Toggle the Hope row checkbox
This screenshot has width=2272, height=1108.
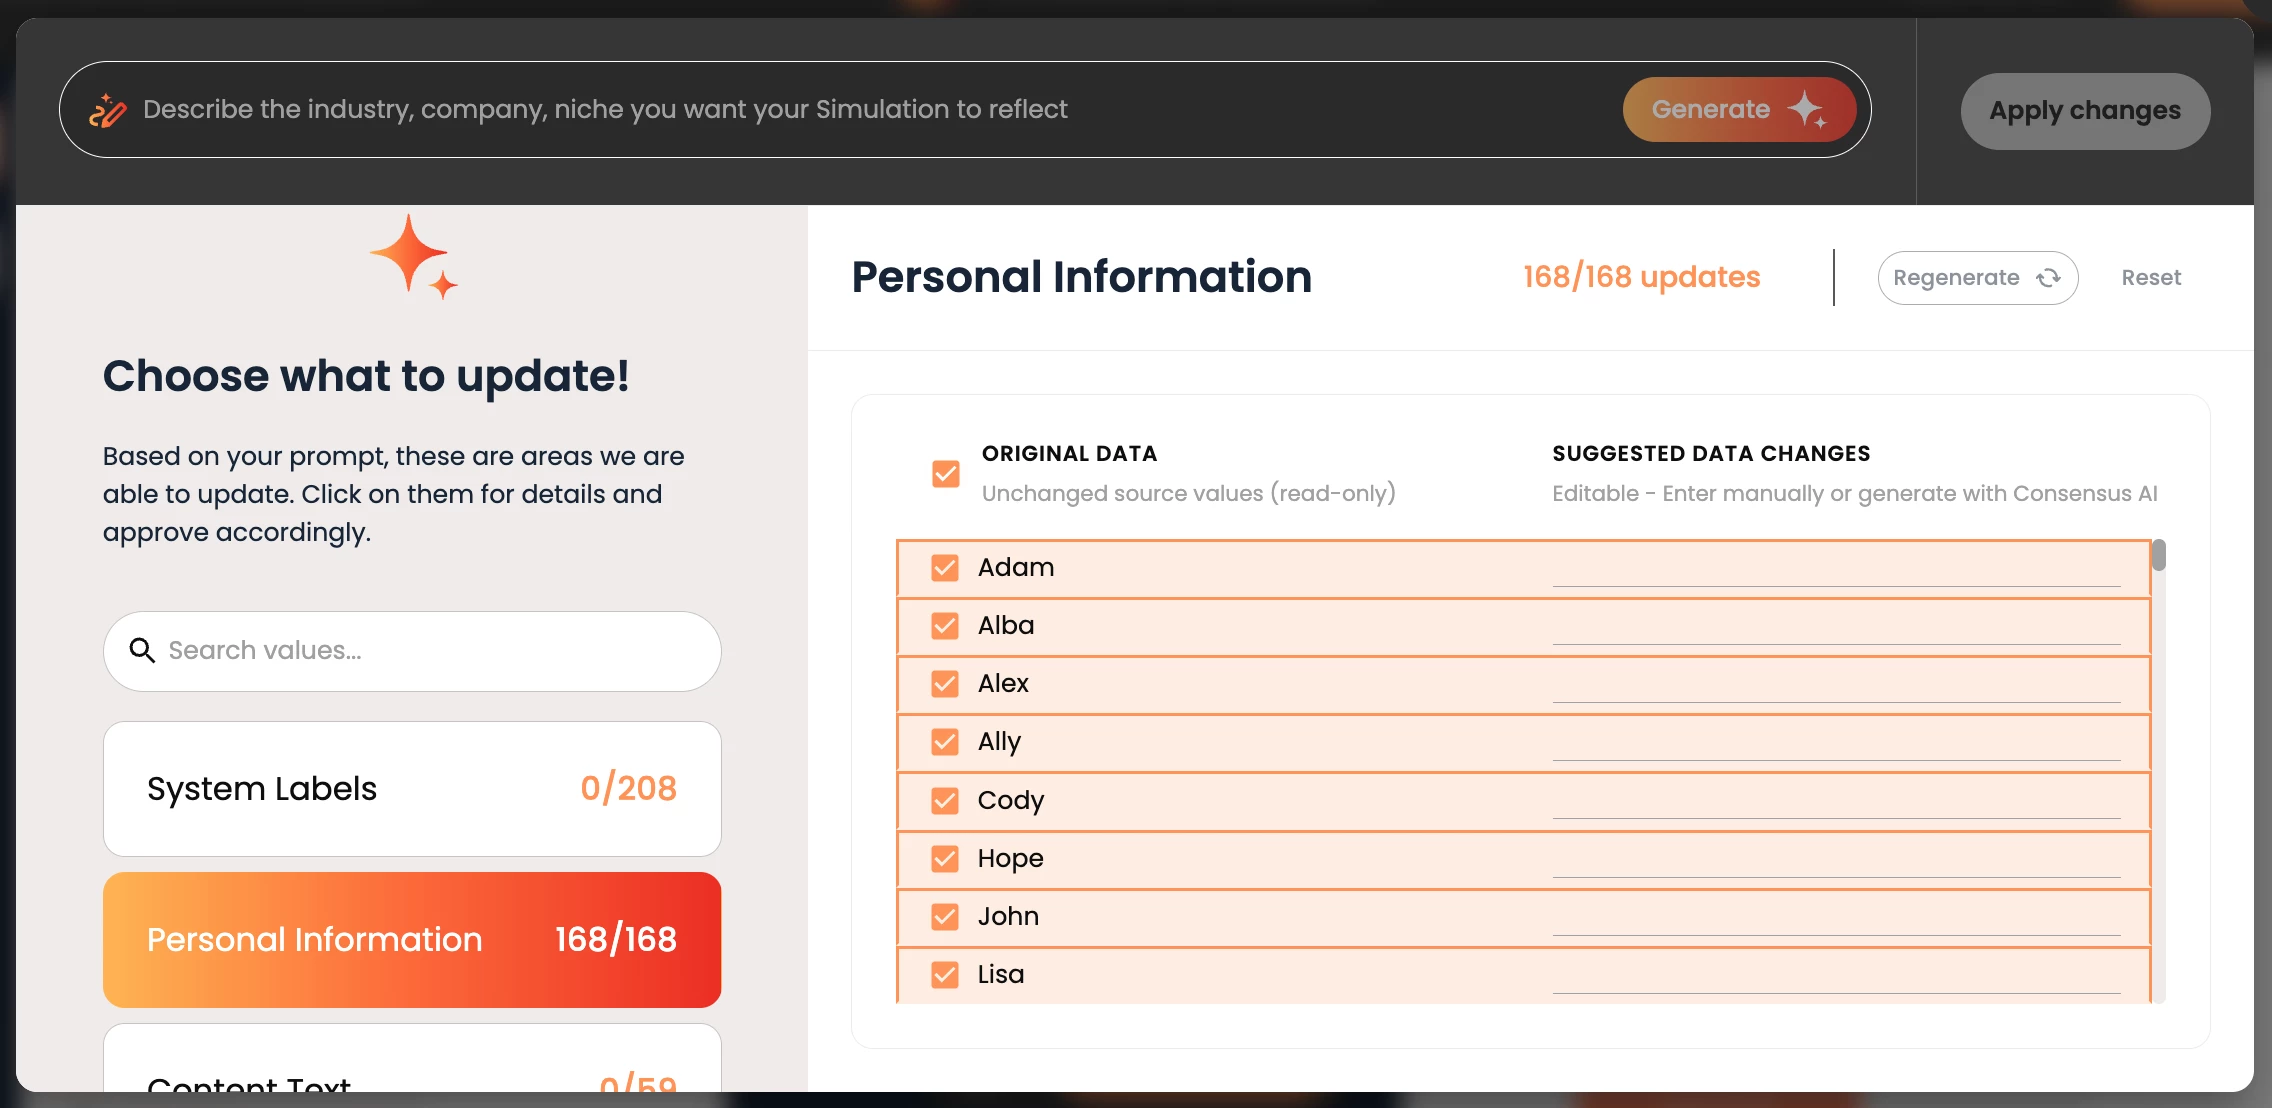point(945,859)
